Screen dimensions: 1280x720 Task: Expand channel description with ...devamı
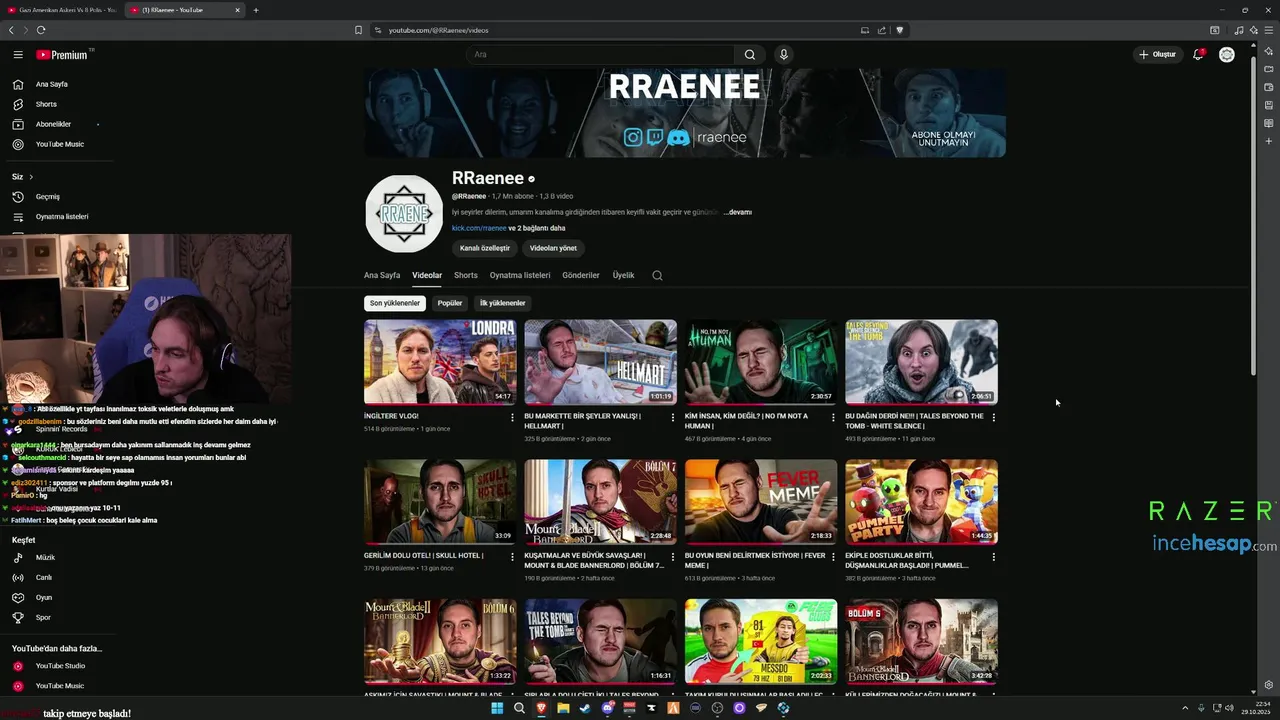click(738, 212)
